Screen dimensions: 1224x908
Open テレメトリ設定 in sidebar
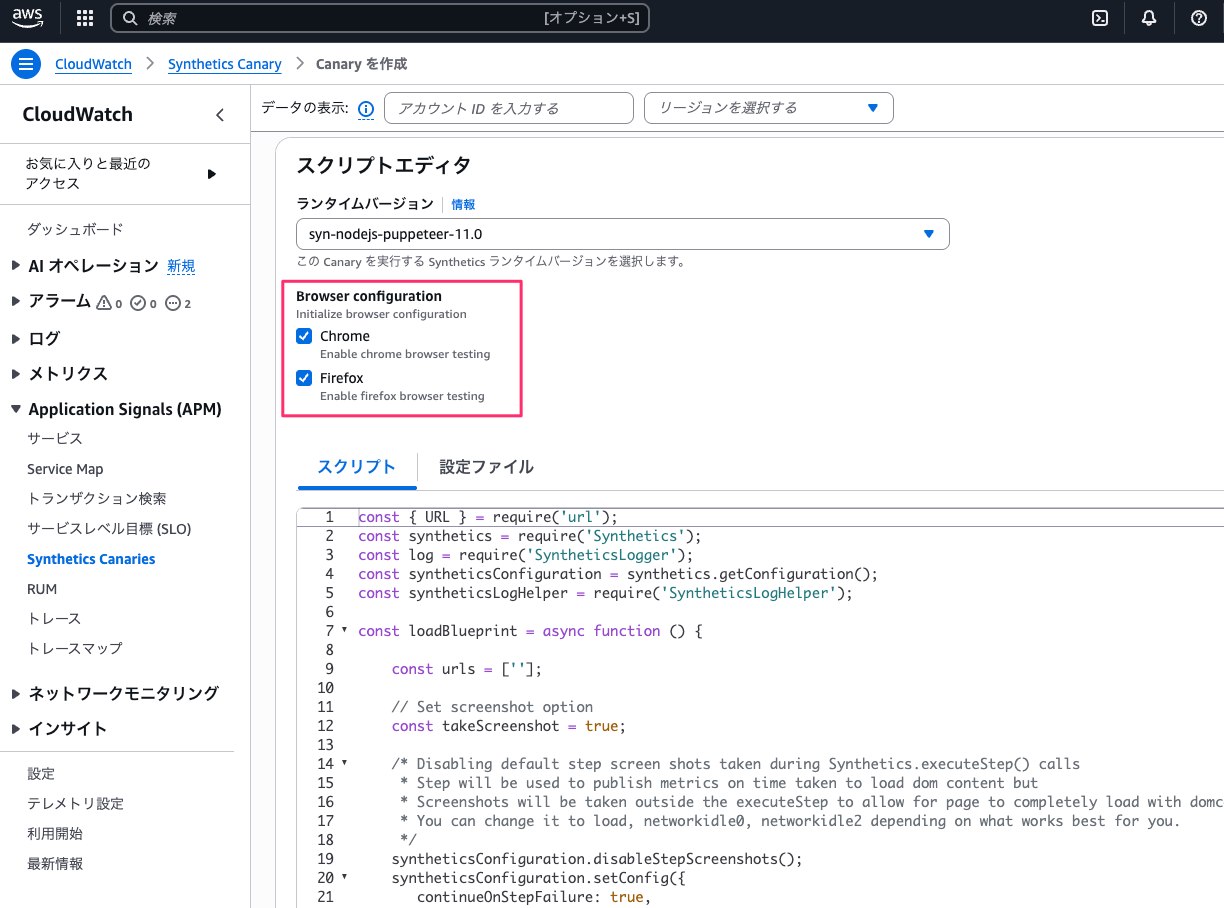pyautogui.click(x=76, y=804)
